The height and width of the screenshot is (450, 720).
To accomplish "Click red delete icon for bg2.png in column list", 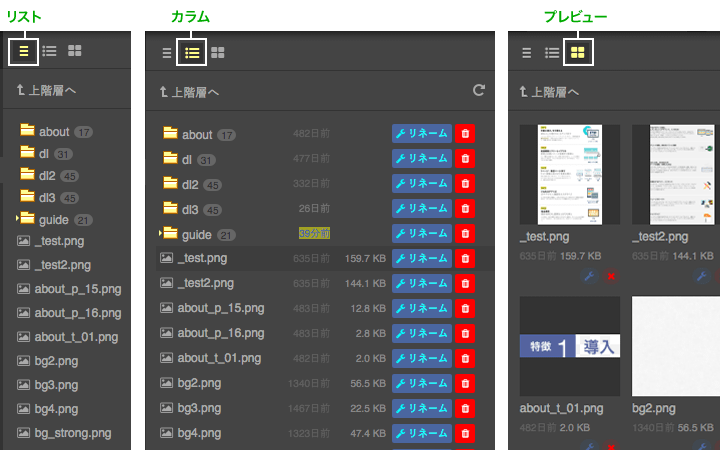I will [x=465, y=383].
